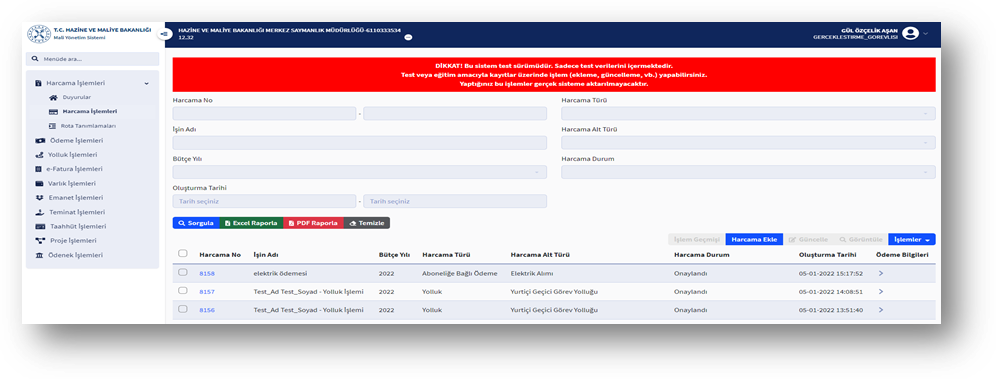Open the Harcama No 8156 link
Screen dimensions: 996x379
click(207, 310)
